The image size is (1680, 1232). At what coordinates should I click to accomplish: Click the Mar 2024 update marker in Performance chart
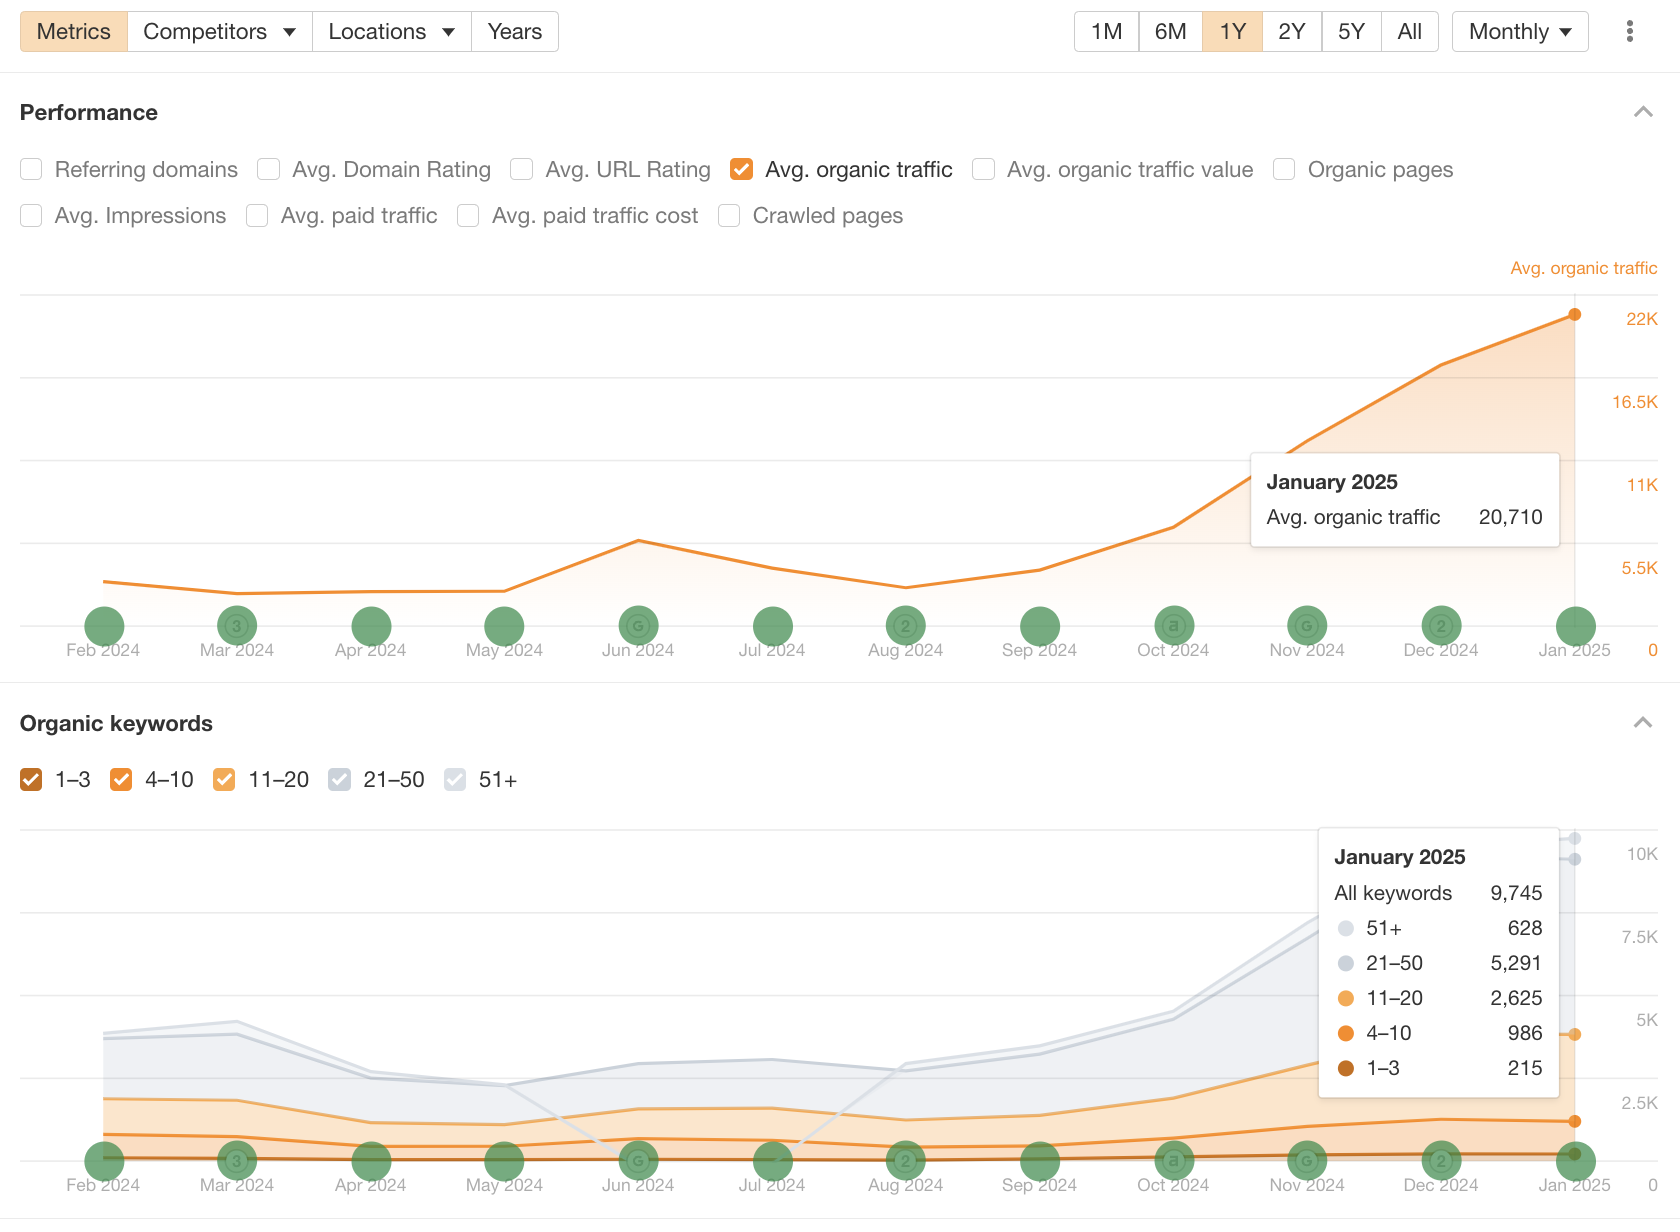point(237,626)
